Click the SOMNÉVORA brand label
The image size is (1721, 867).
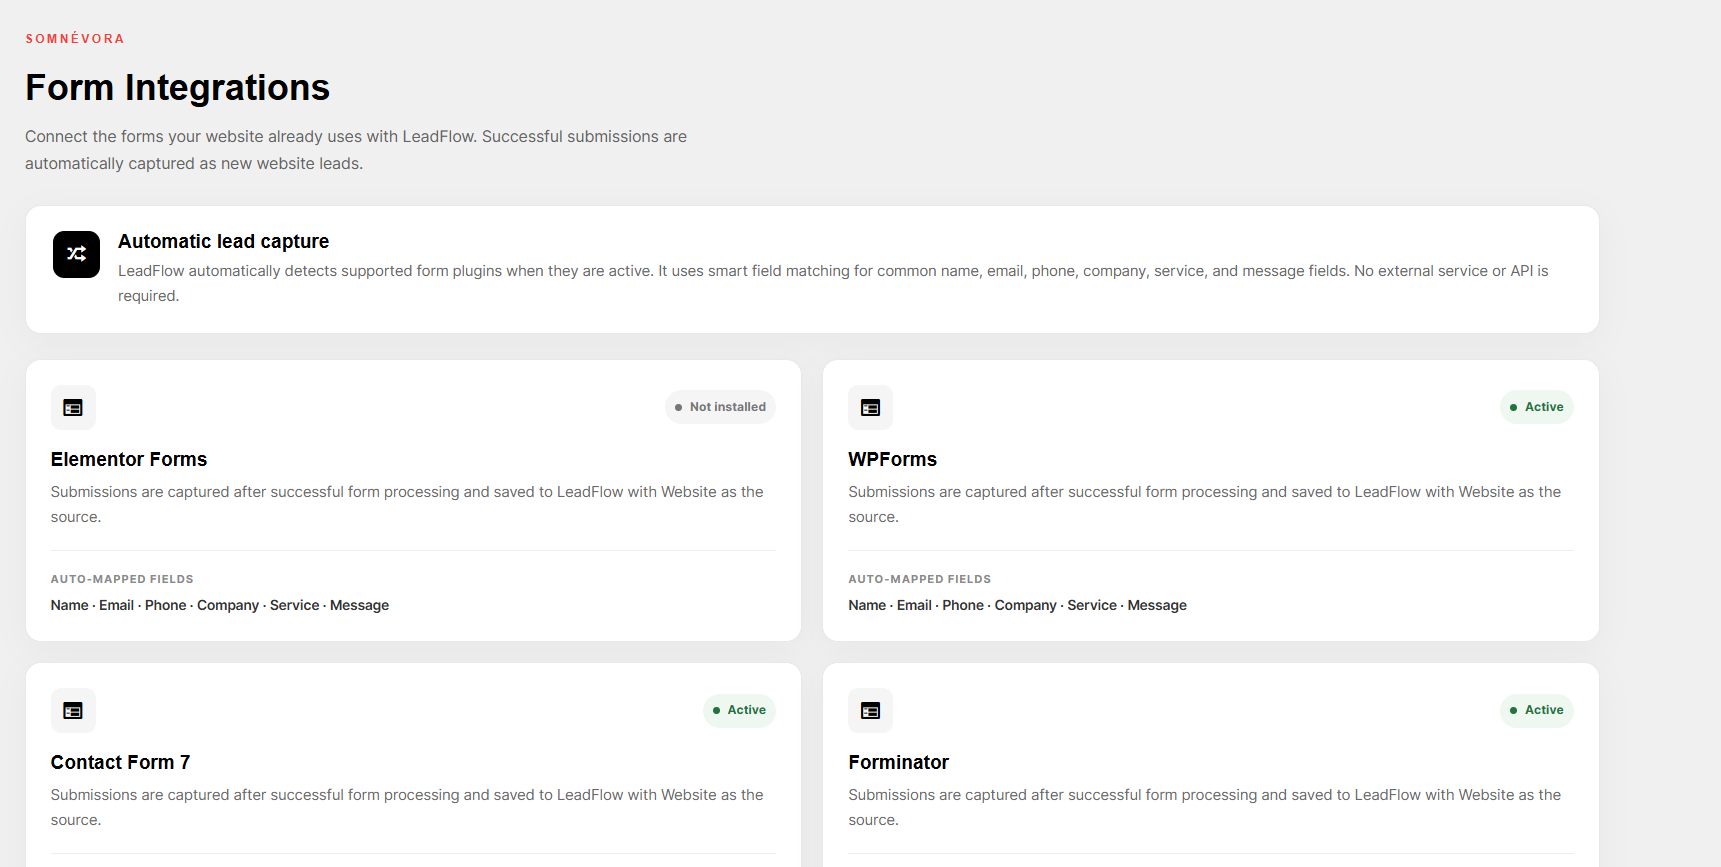(75, 39)
